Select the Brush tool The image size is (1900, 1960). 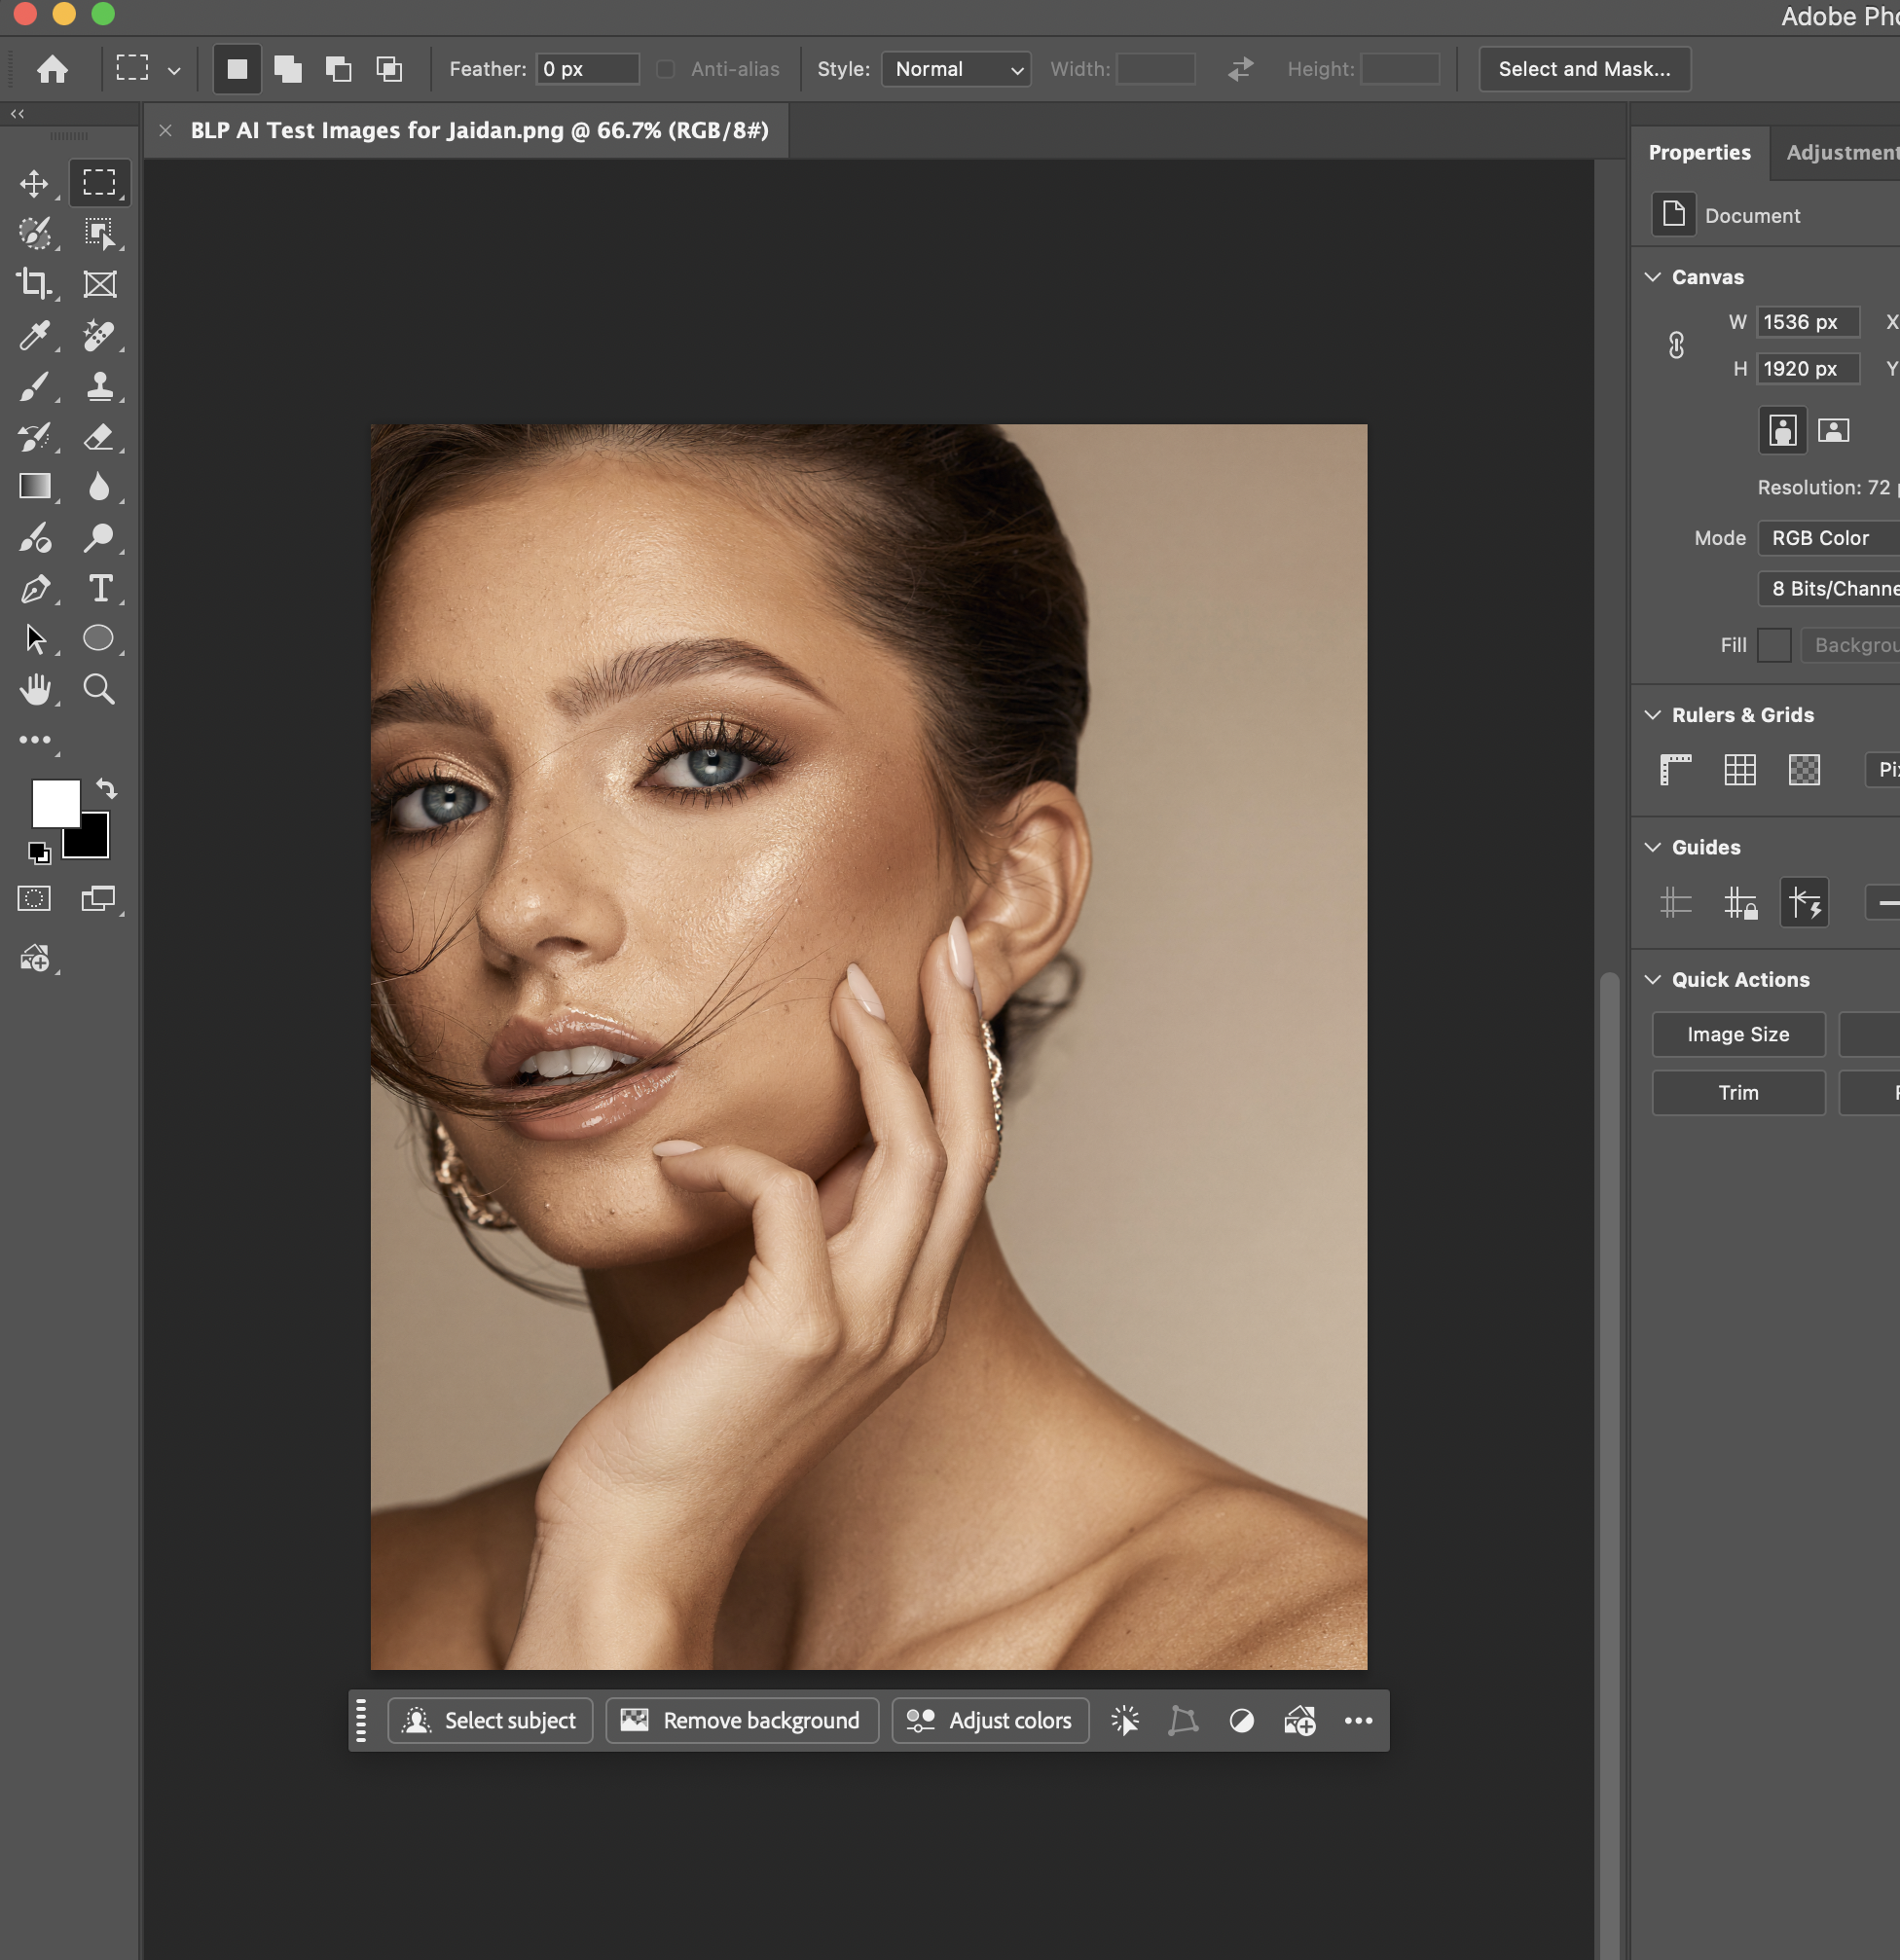tap(34, 386)
